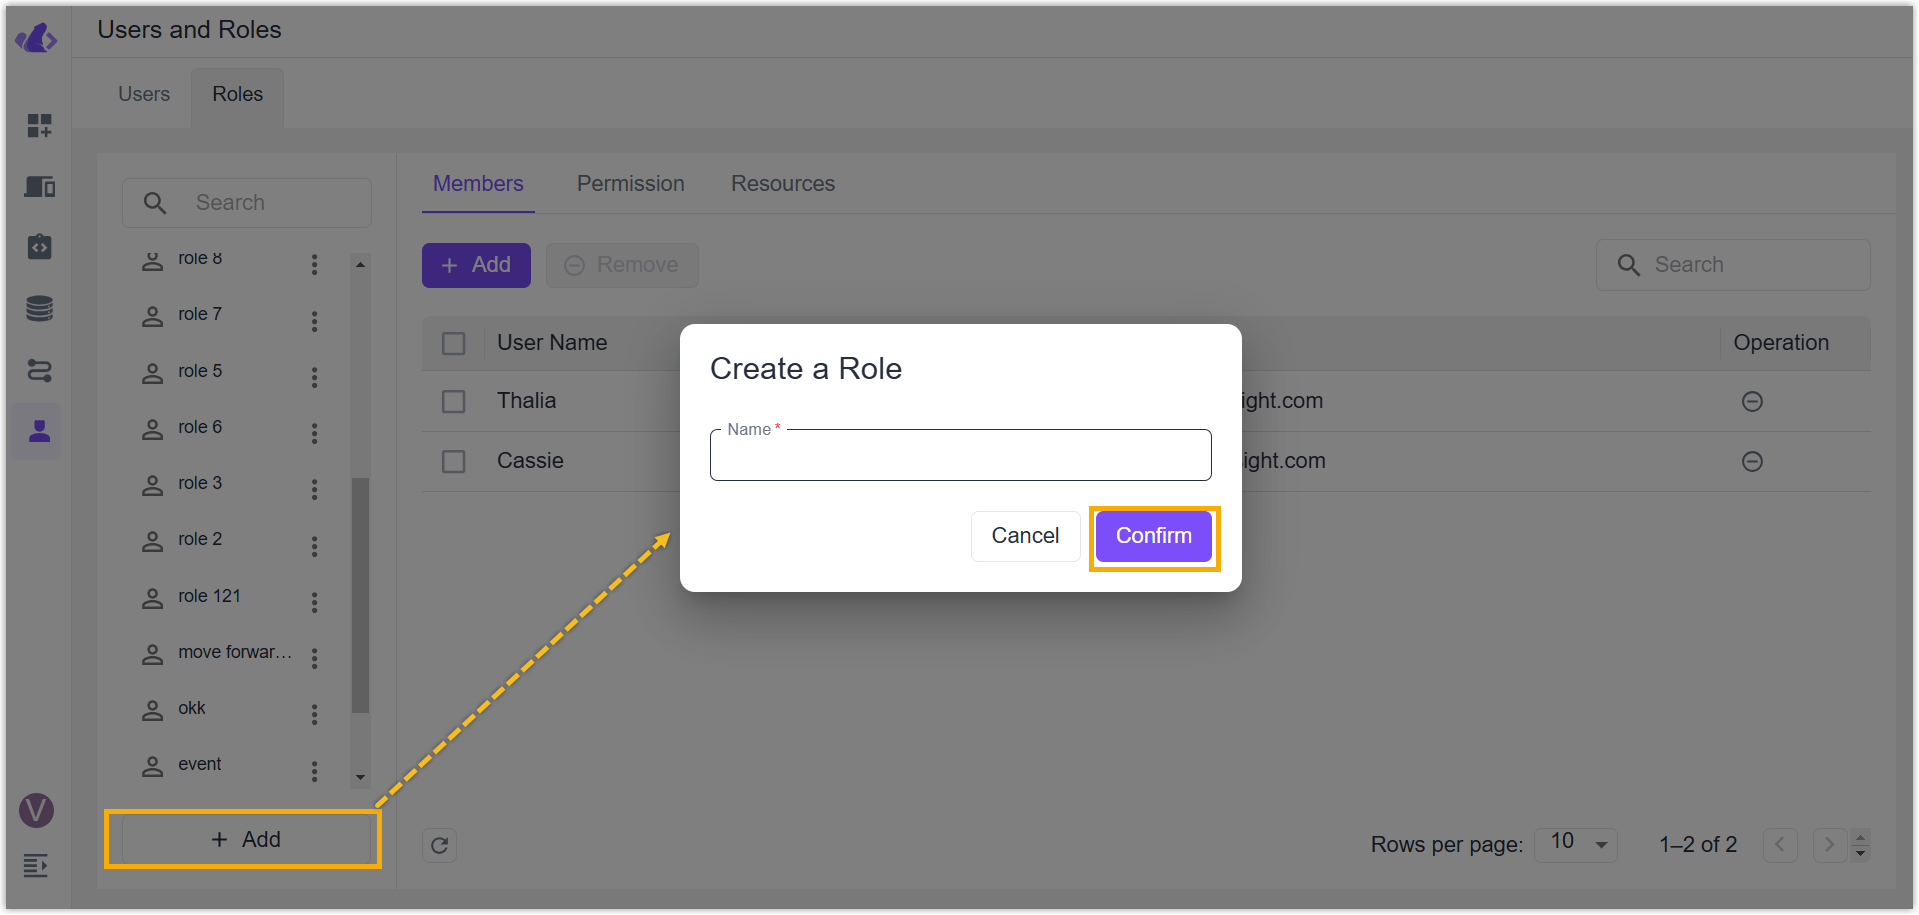
Task: Click the V user avatar icon
Action: (37, 810)
